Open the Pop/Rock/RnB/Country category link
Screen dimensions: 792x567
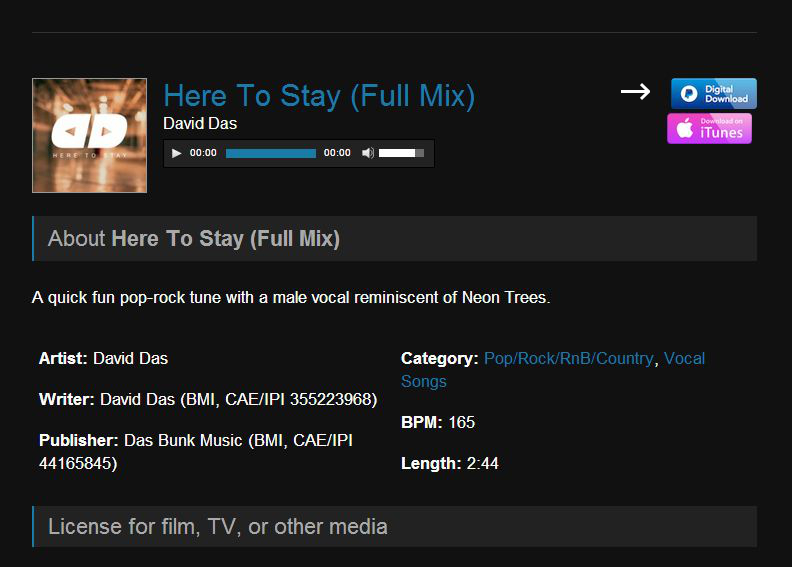569,358
